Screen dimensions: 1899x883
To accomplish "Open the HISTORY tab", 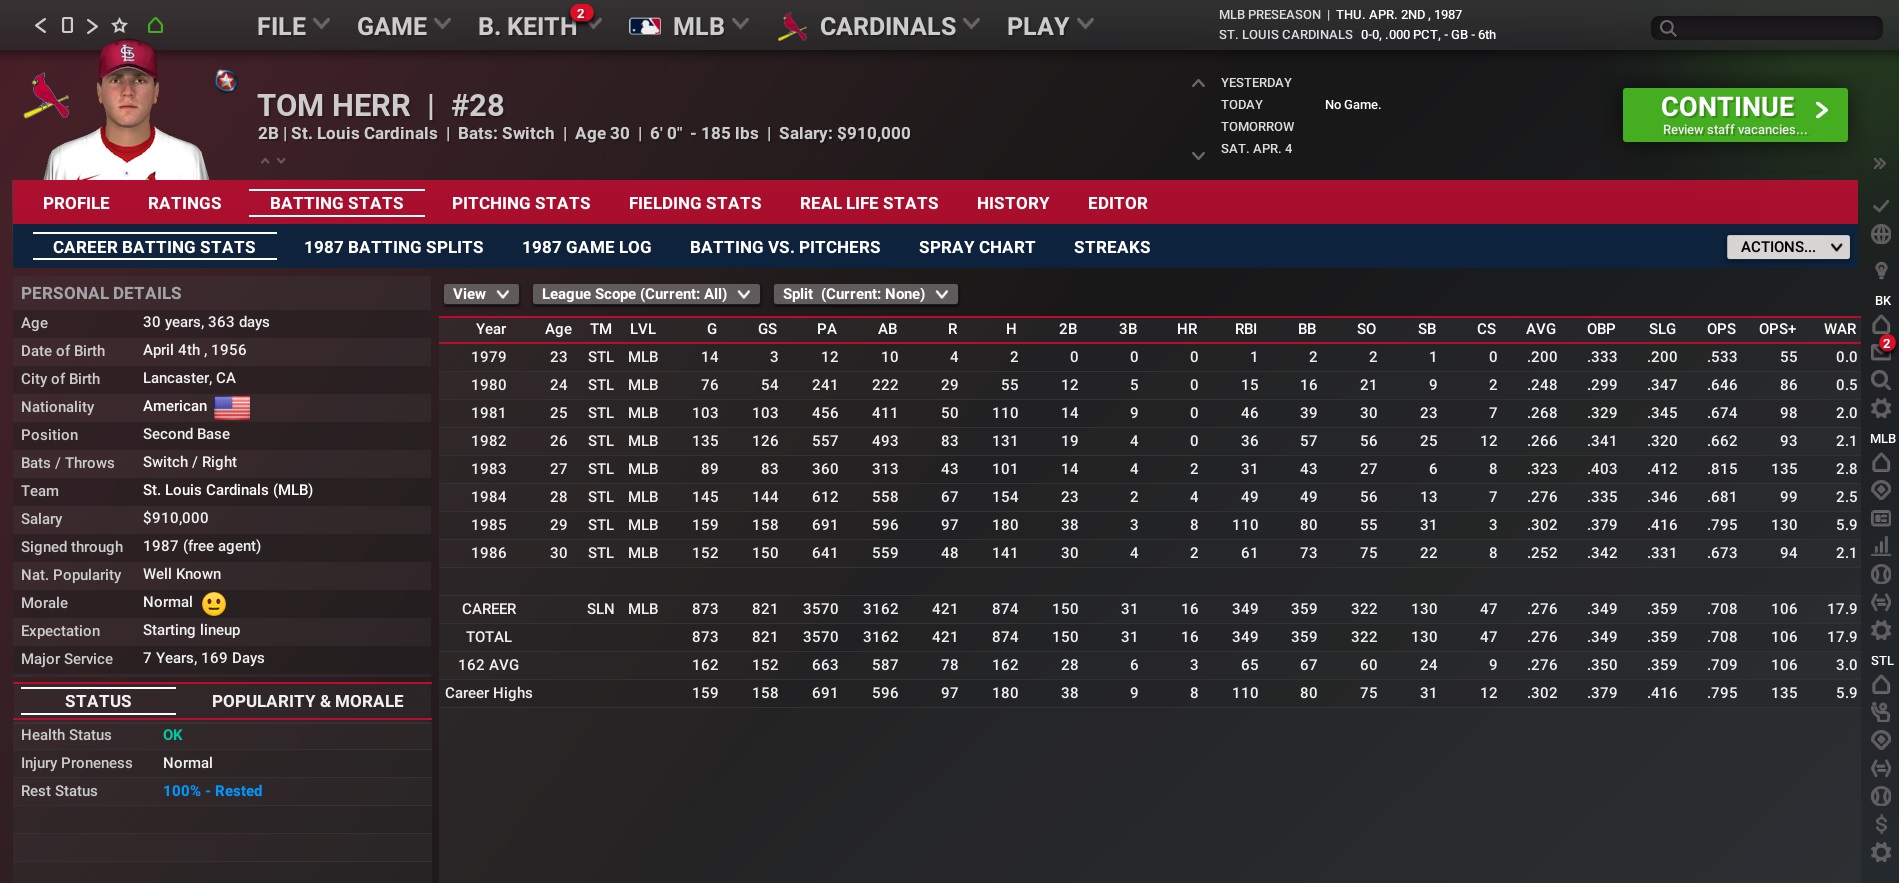I will [x=1013, y=203].
